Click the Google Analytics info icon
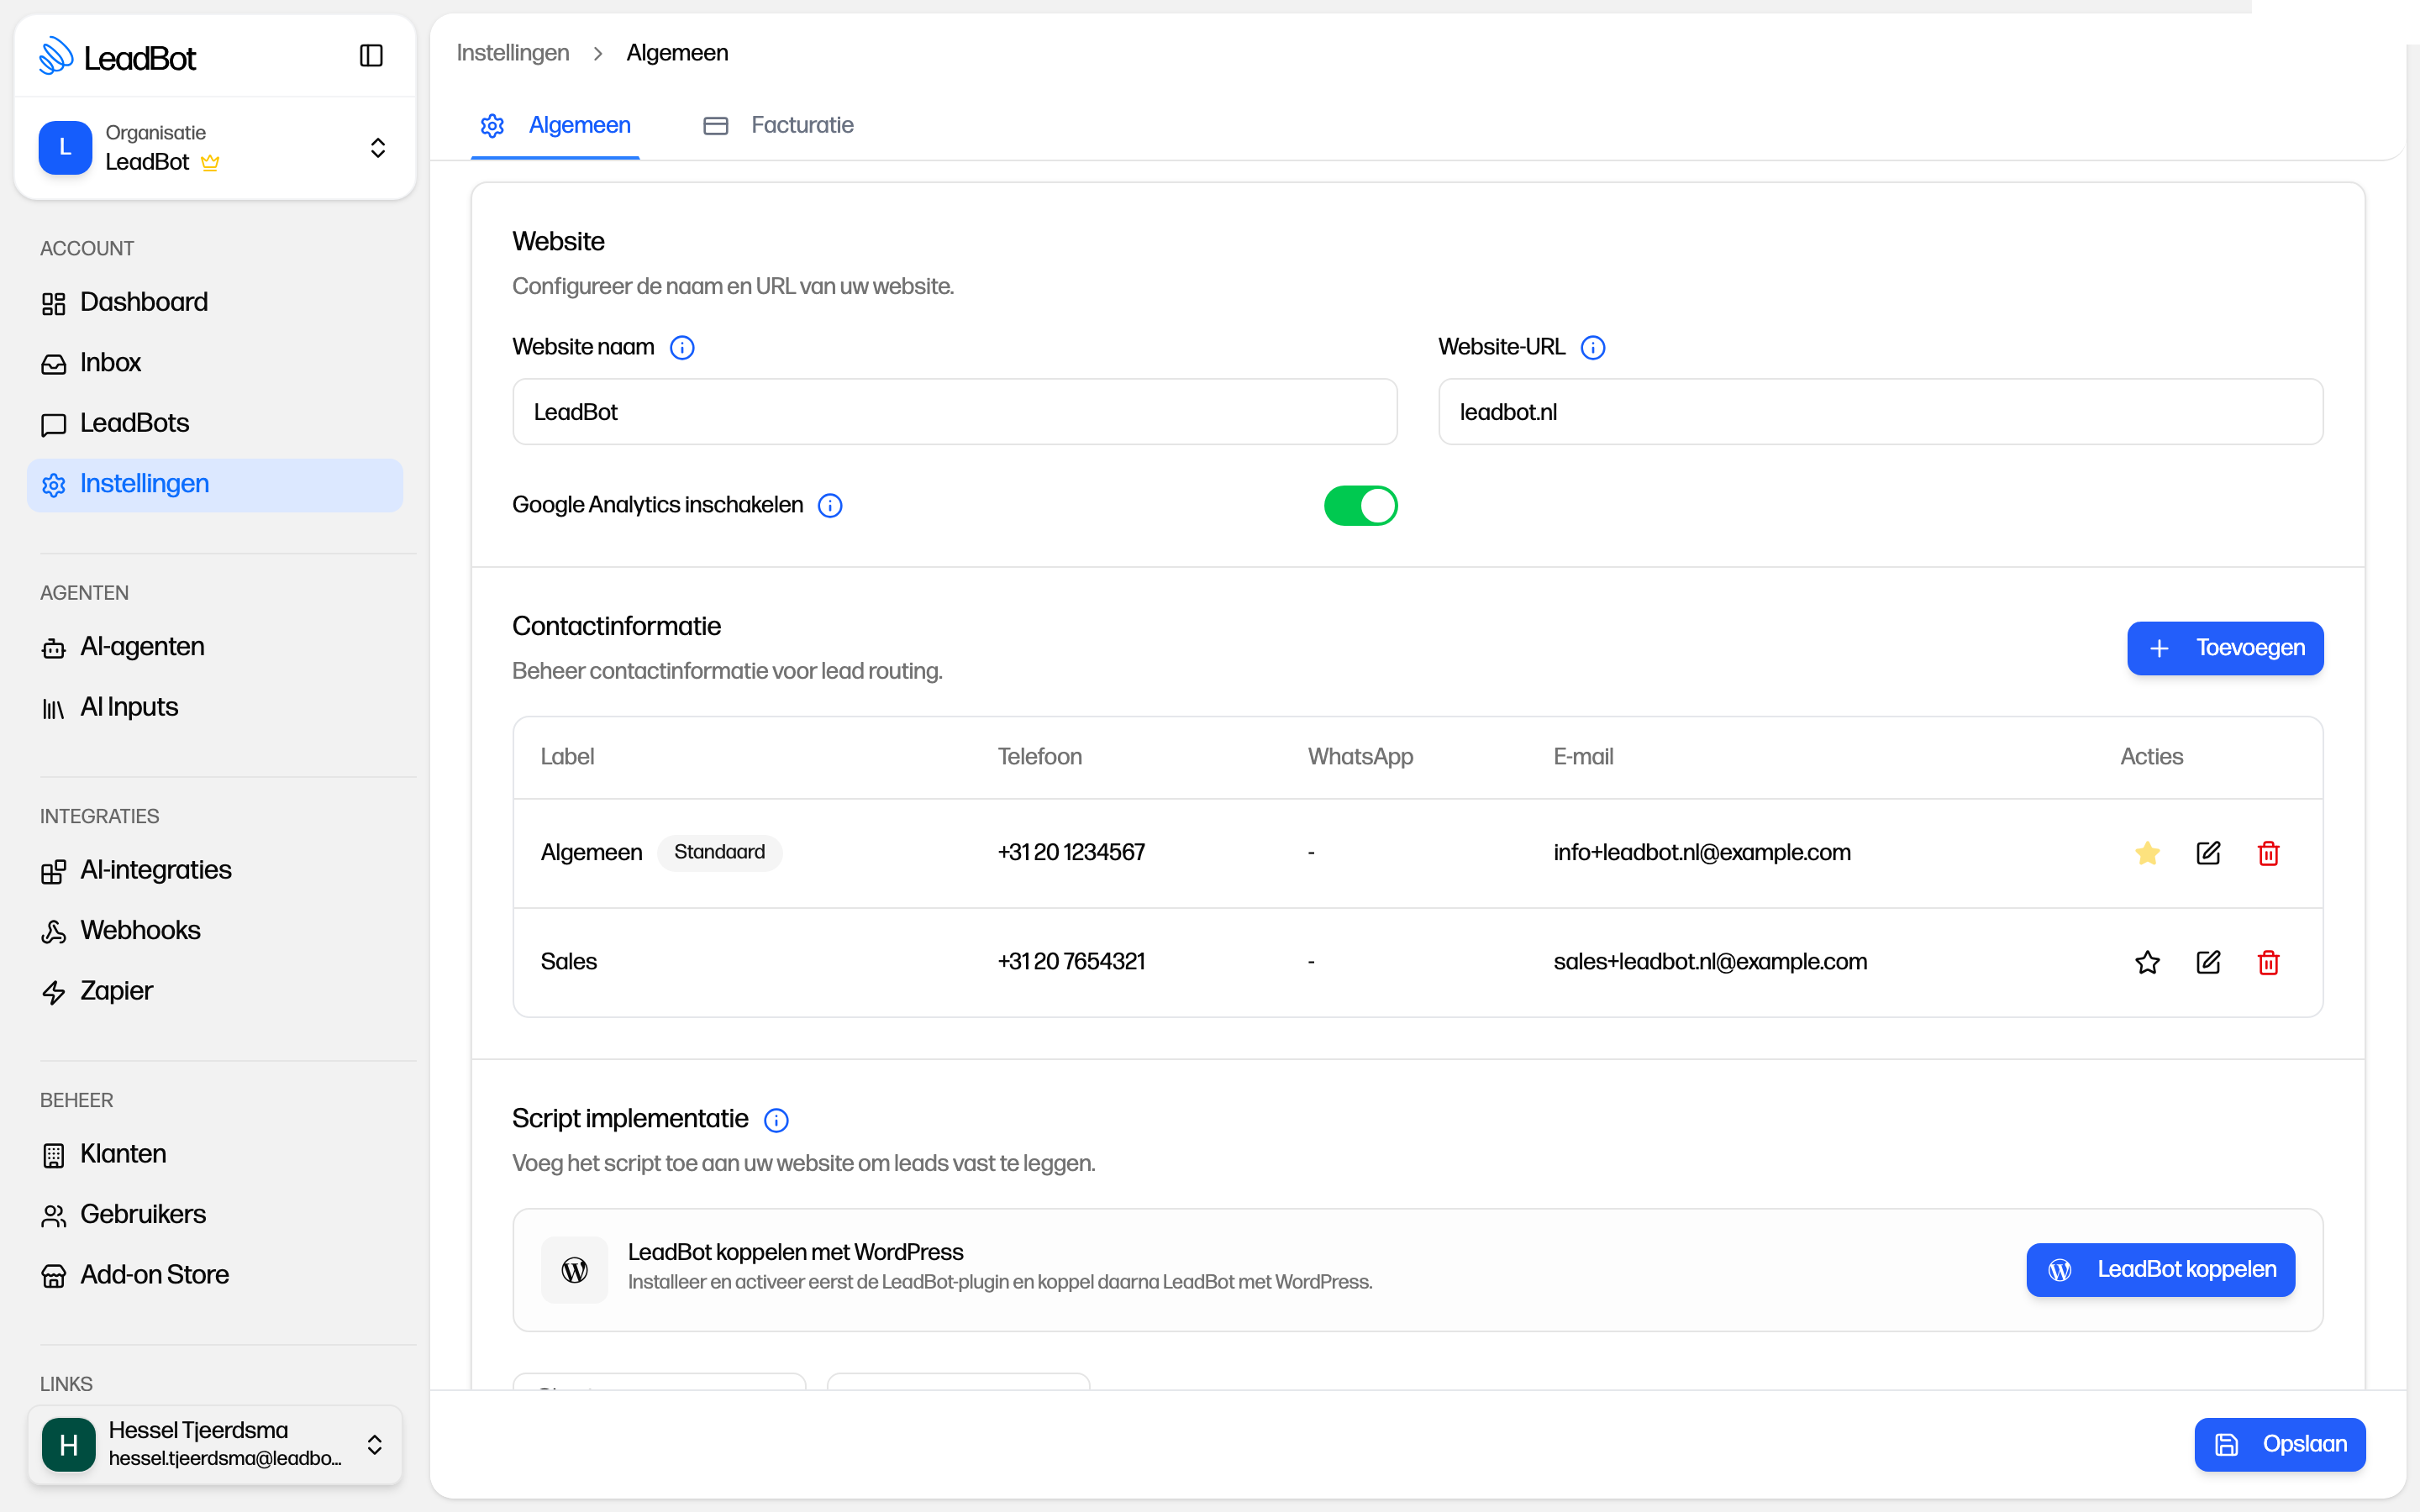Screen dimensions: 2420x1512 tap(830, 506)
